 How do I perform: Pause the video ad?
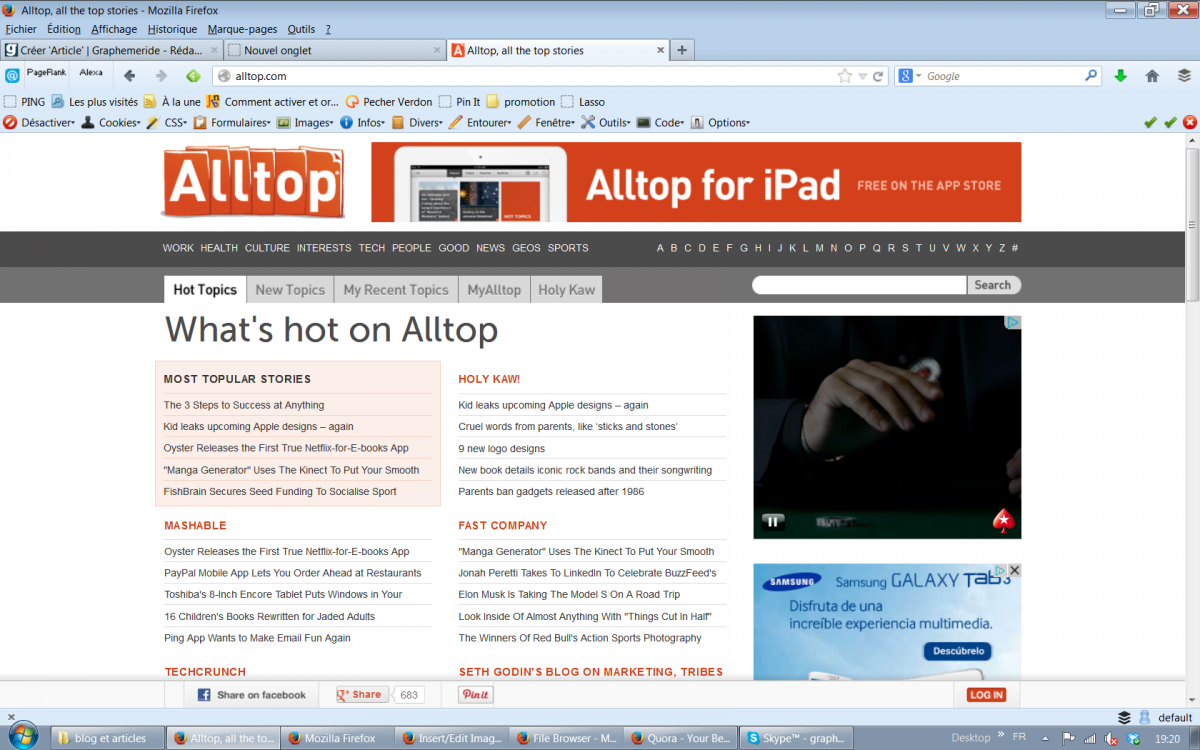pyautogui.click(x=772, y=521)
